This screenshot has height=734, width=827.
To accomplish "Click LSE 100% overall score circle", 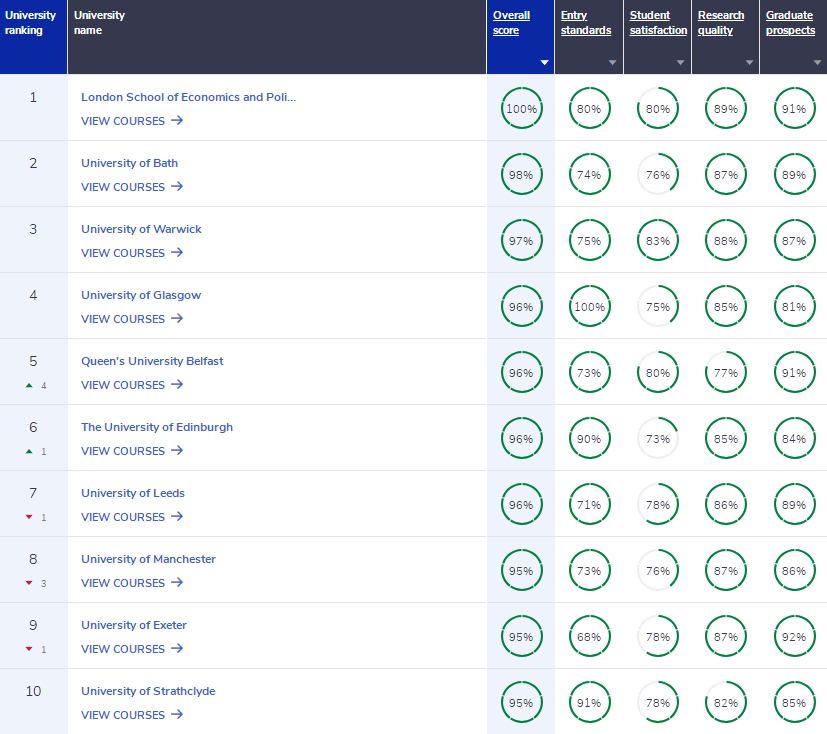I will (x=521, y=108).
